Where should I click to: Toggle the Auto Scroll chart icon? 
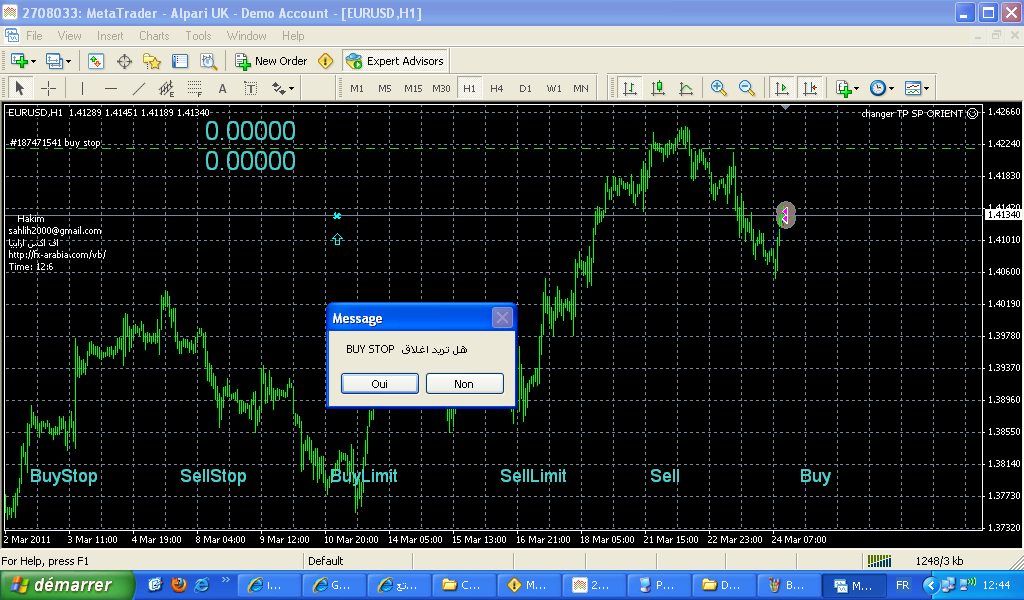(782, 88)
